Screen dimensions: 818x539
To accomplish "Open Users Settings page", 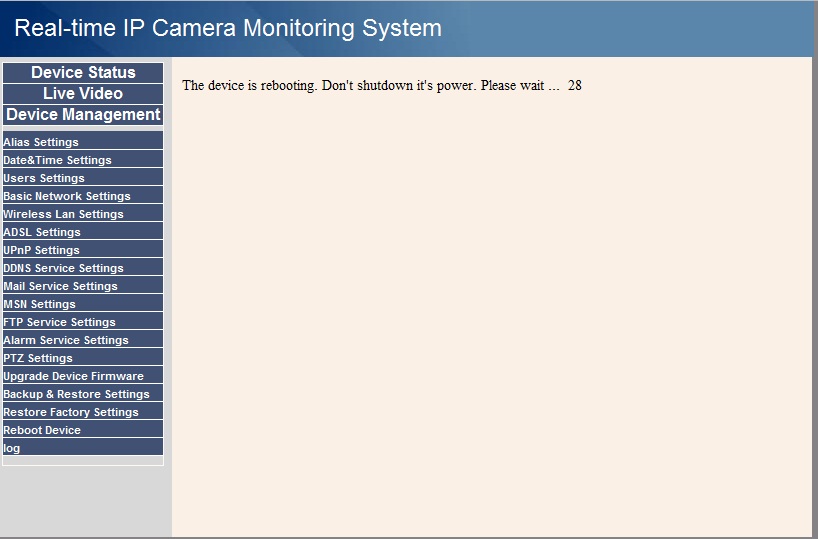I will 83,177.
